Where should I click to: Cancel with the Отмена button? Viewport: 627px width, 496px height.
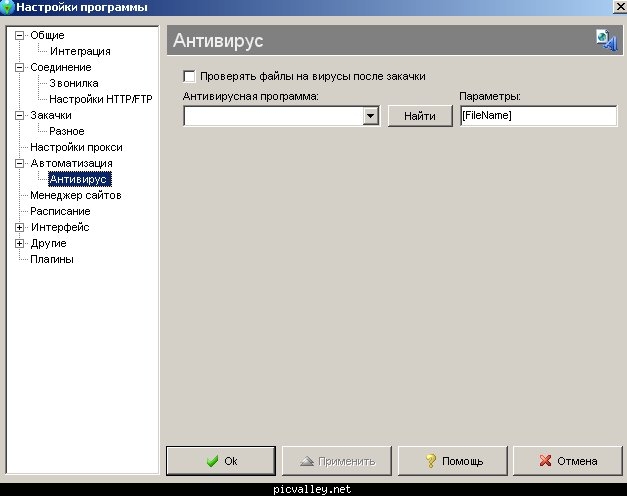click(568, 461)
